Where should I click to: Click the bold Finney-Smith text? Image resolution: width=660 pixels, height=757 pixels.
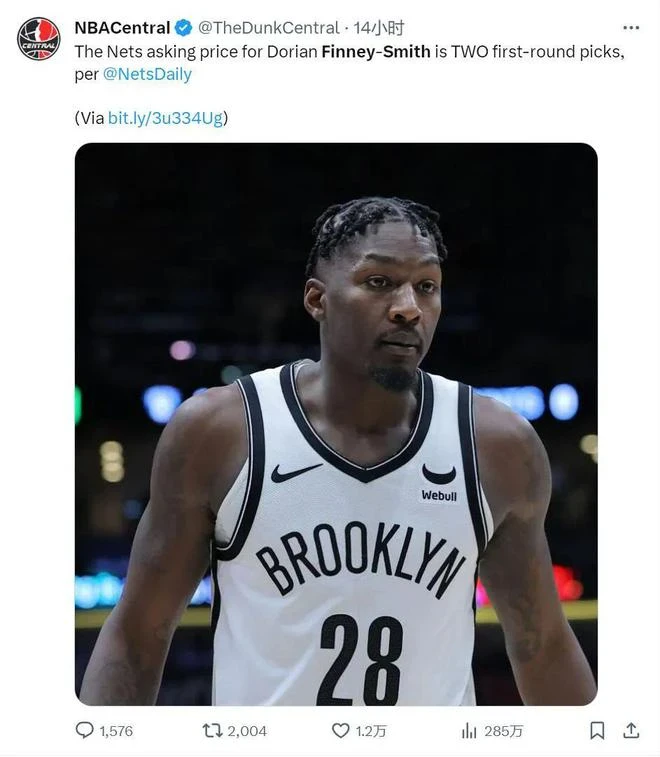(x=376, y=52)
